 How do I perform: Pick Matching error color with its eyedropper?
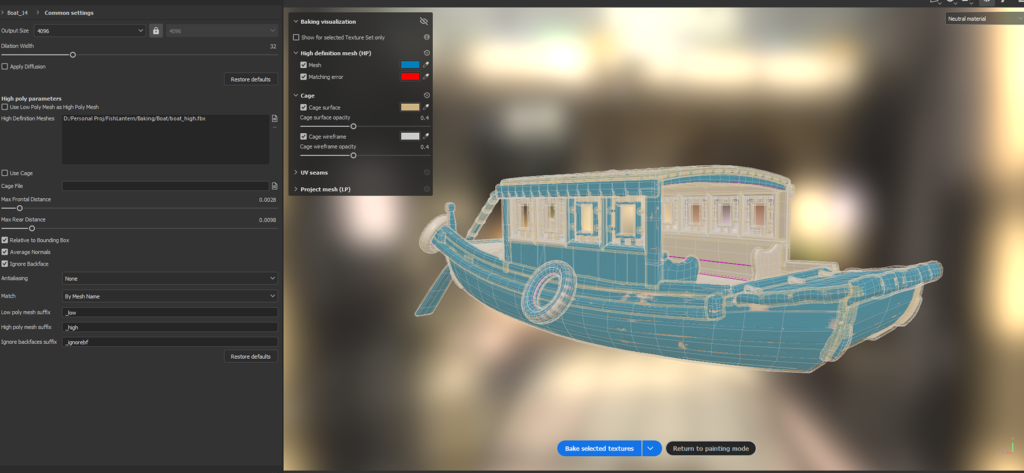(x=426, y=77)
